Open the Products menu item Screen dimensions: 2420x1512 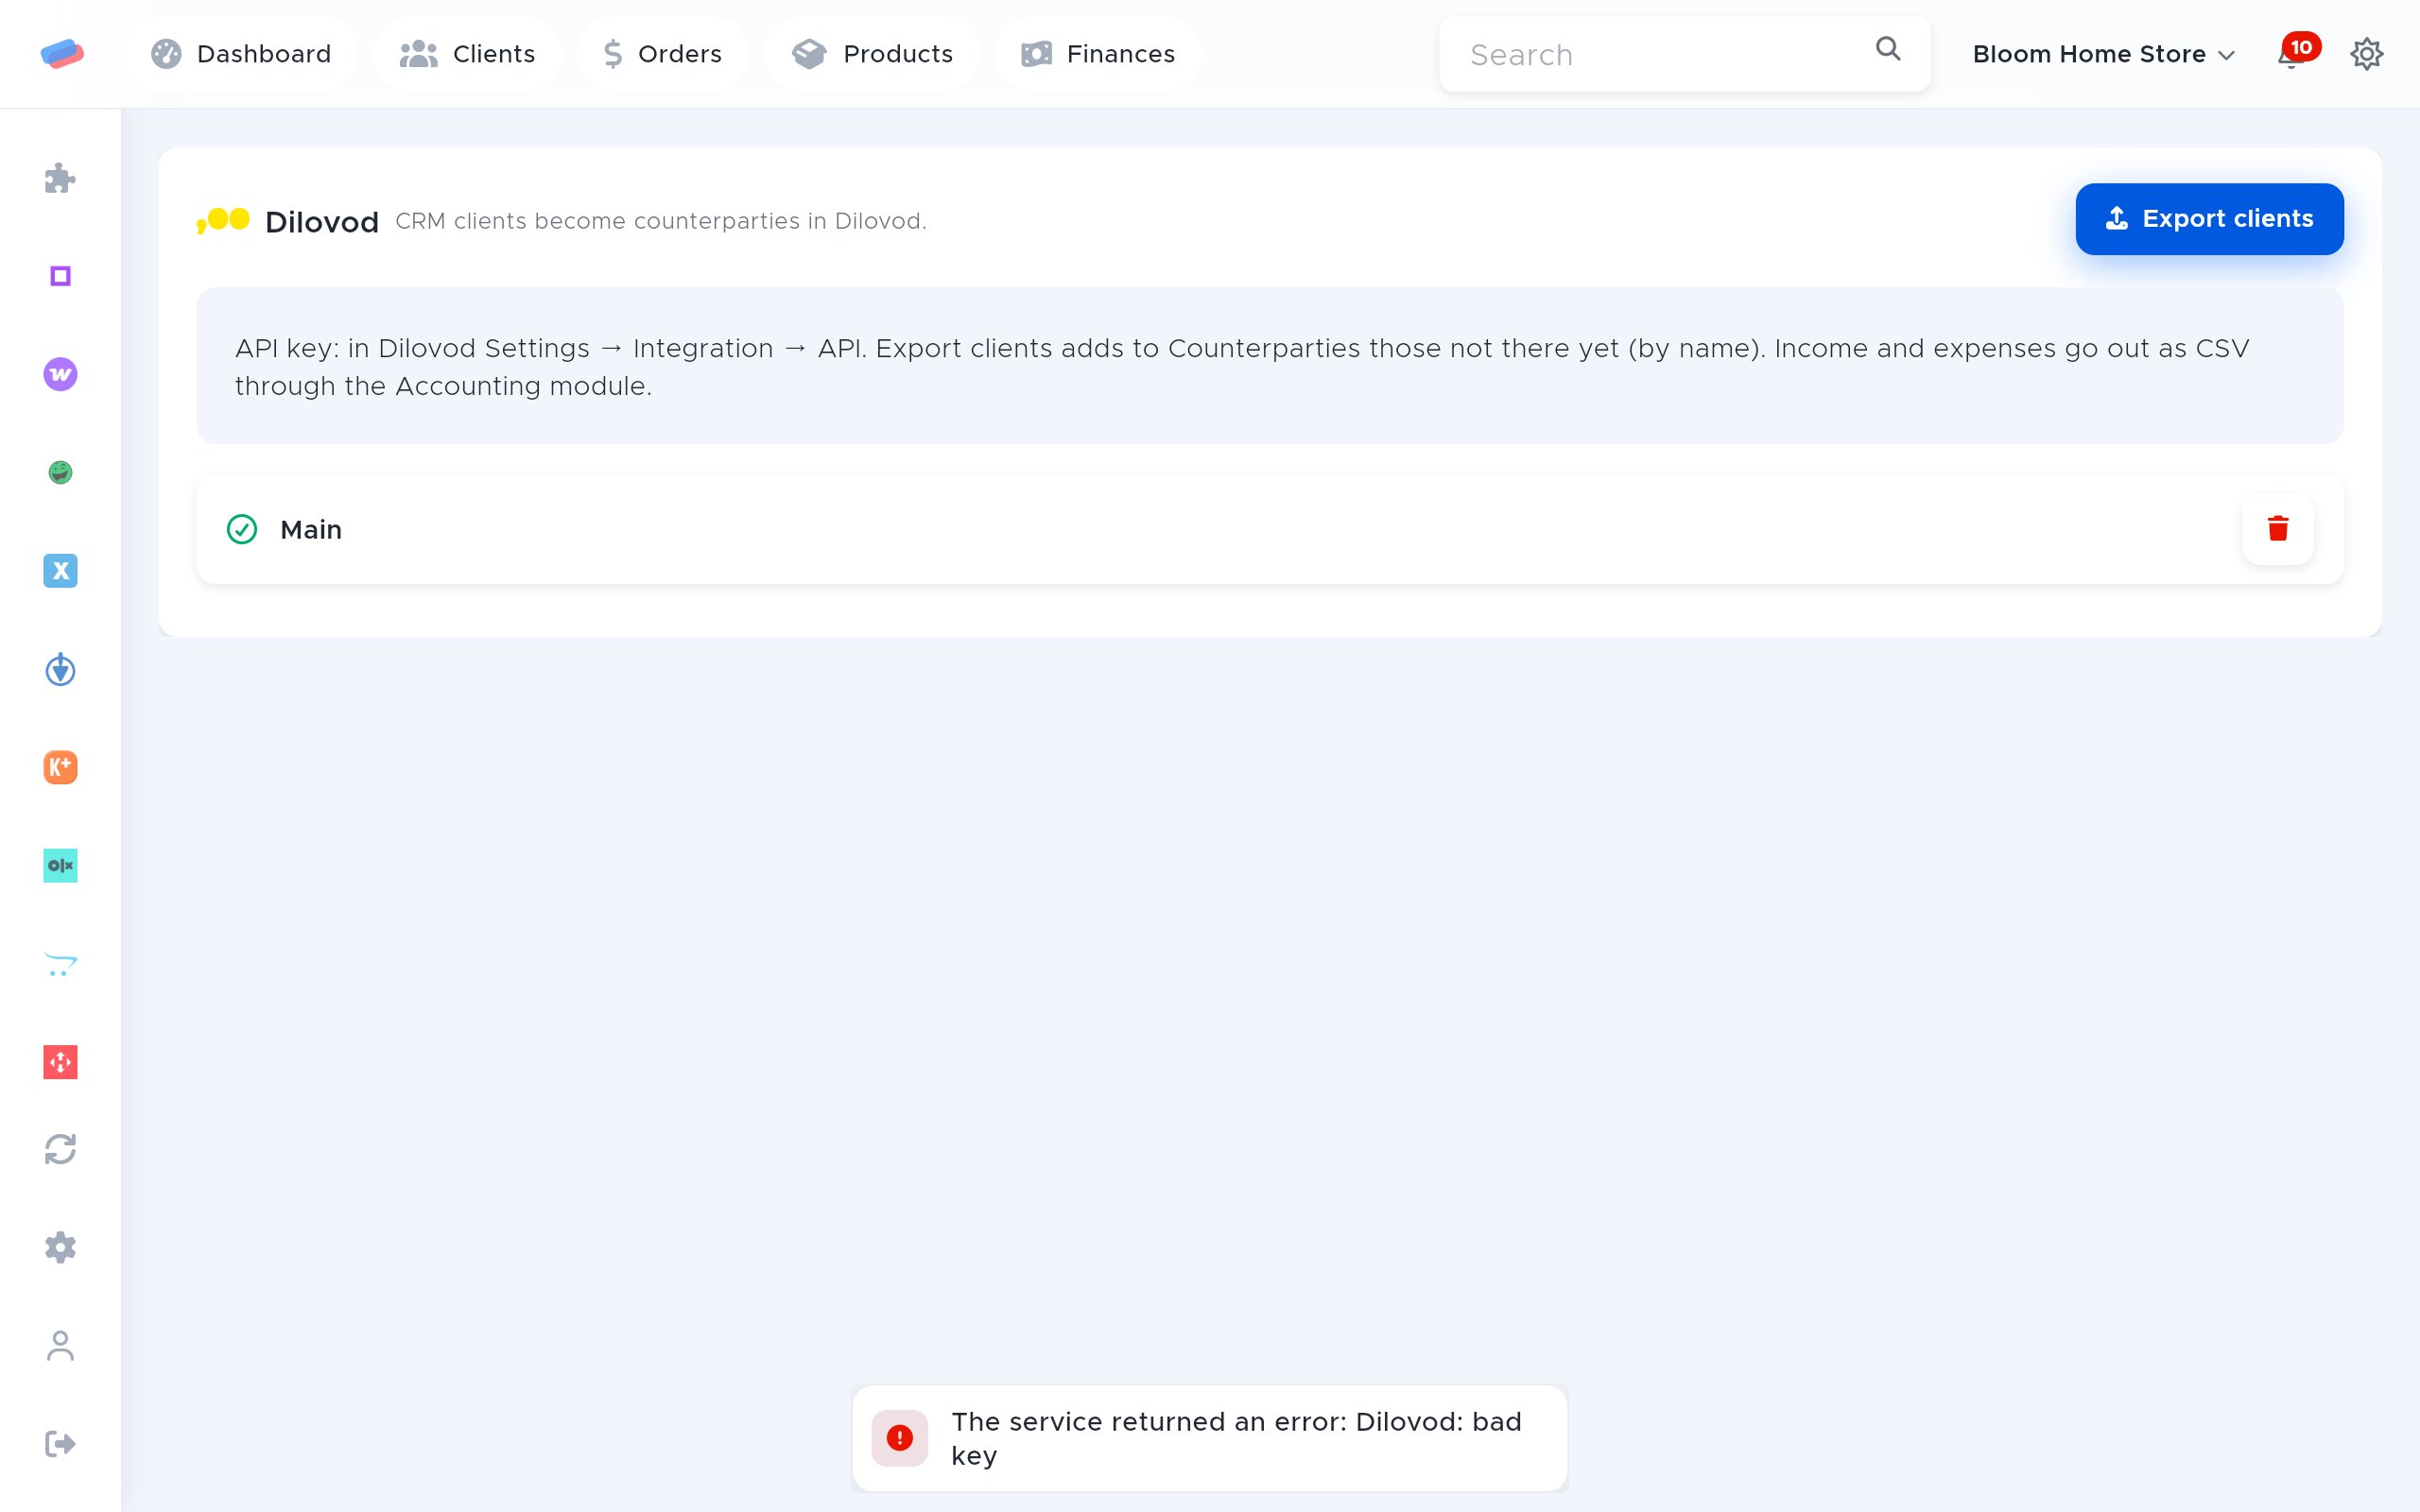(x=872, y=54)
